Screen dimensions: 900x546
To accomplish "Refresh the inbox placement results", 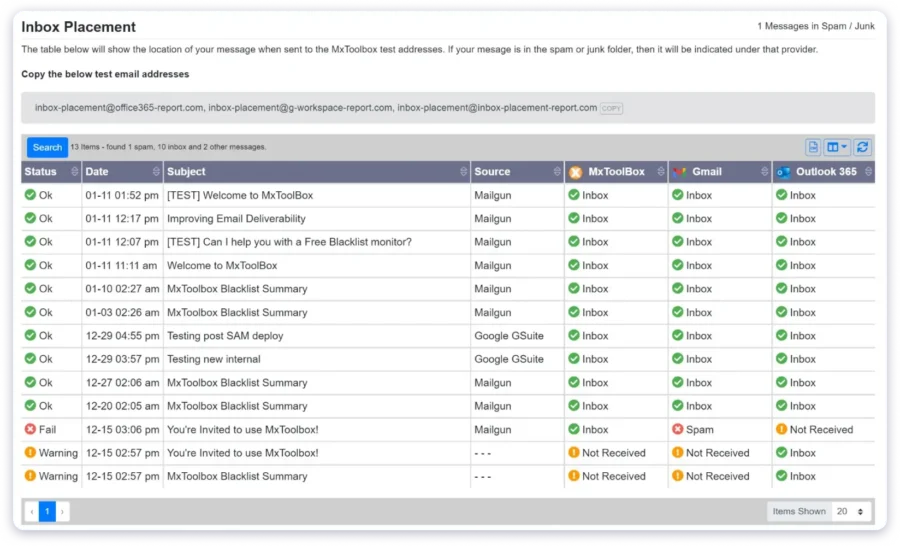I will [862, 148].
